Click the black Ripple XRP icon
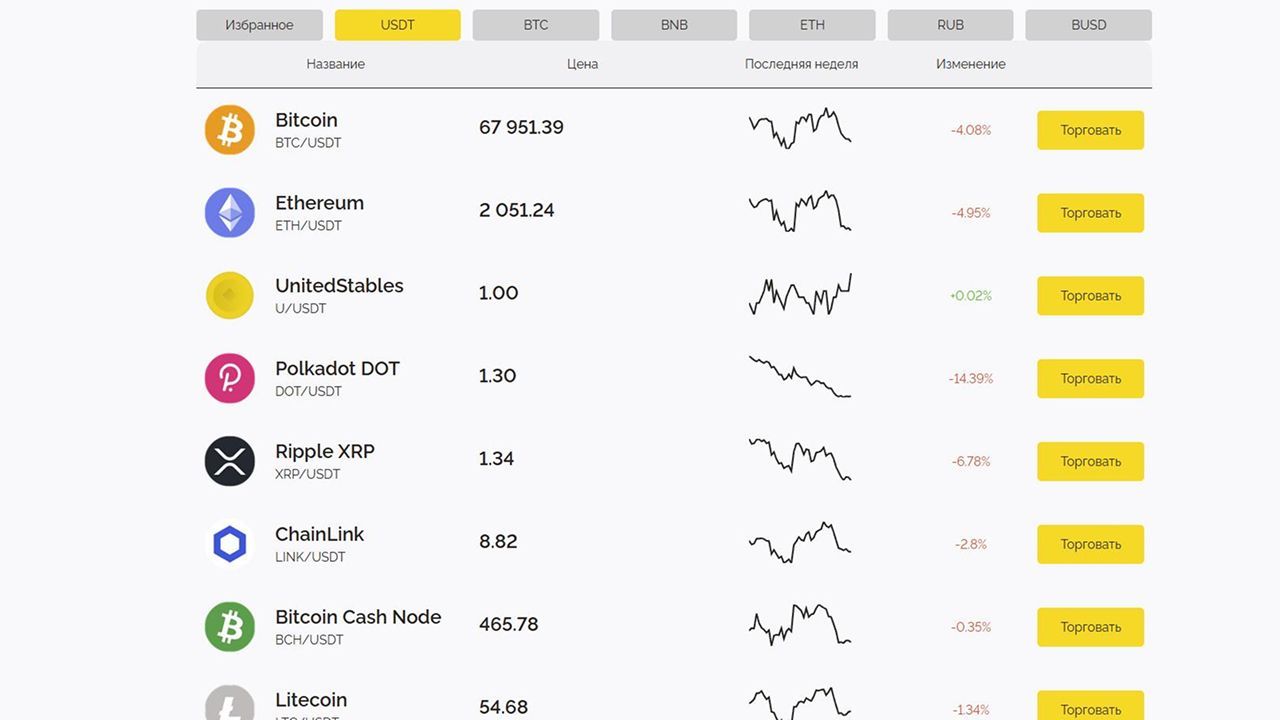1280x720 pixels. [x=230, y=462]
